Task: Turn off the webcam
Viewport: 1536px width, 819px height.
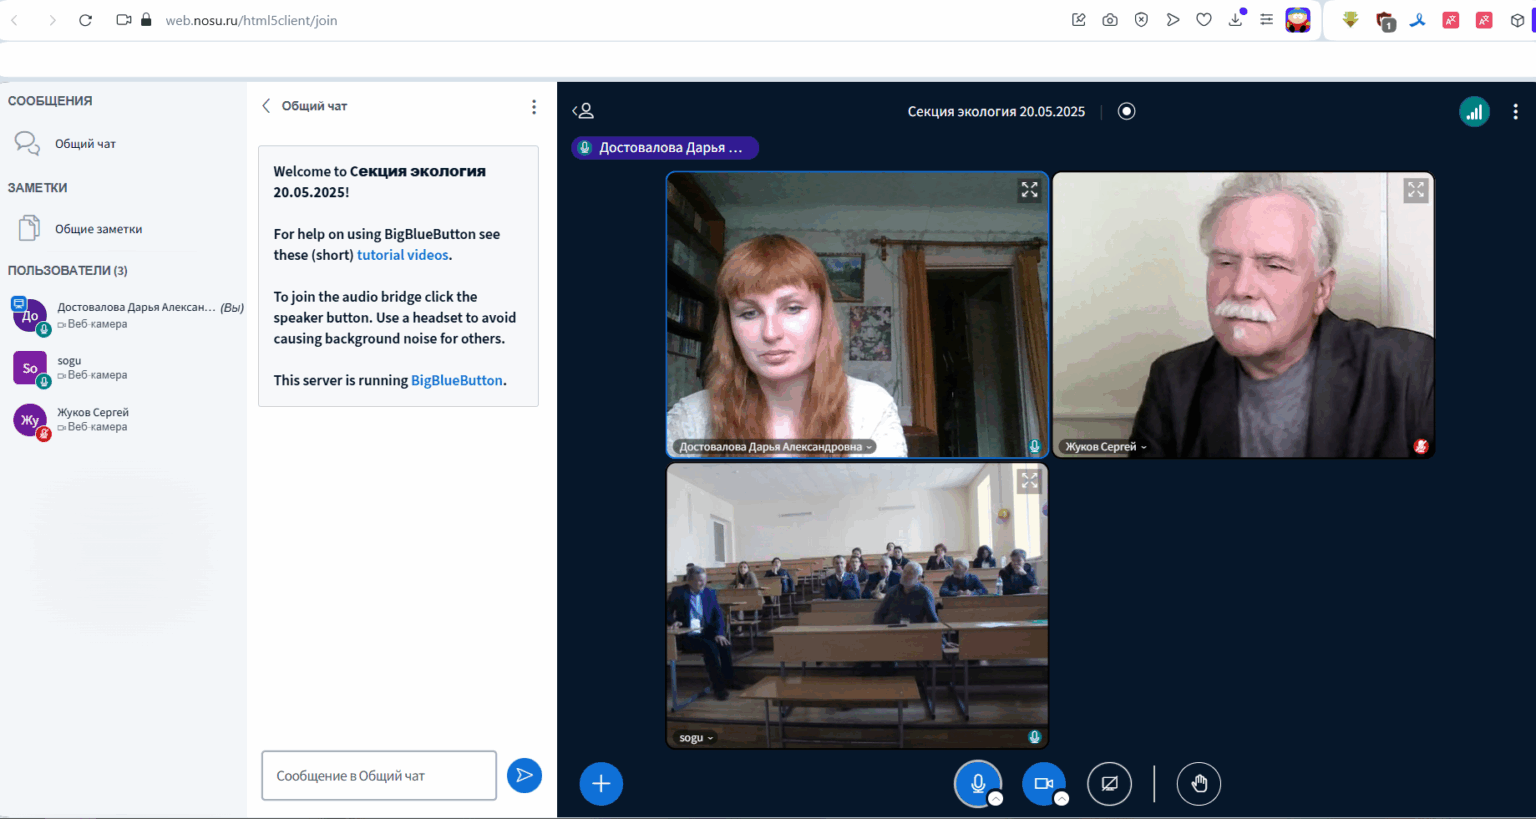Action: pyautogui.click(x=1043, y=784)
